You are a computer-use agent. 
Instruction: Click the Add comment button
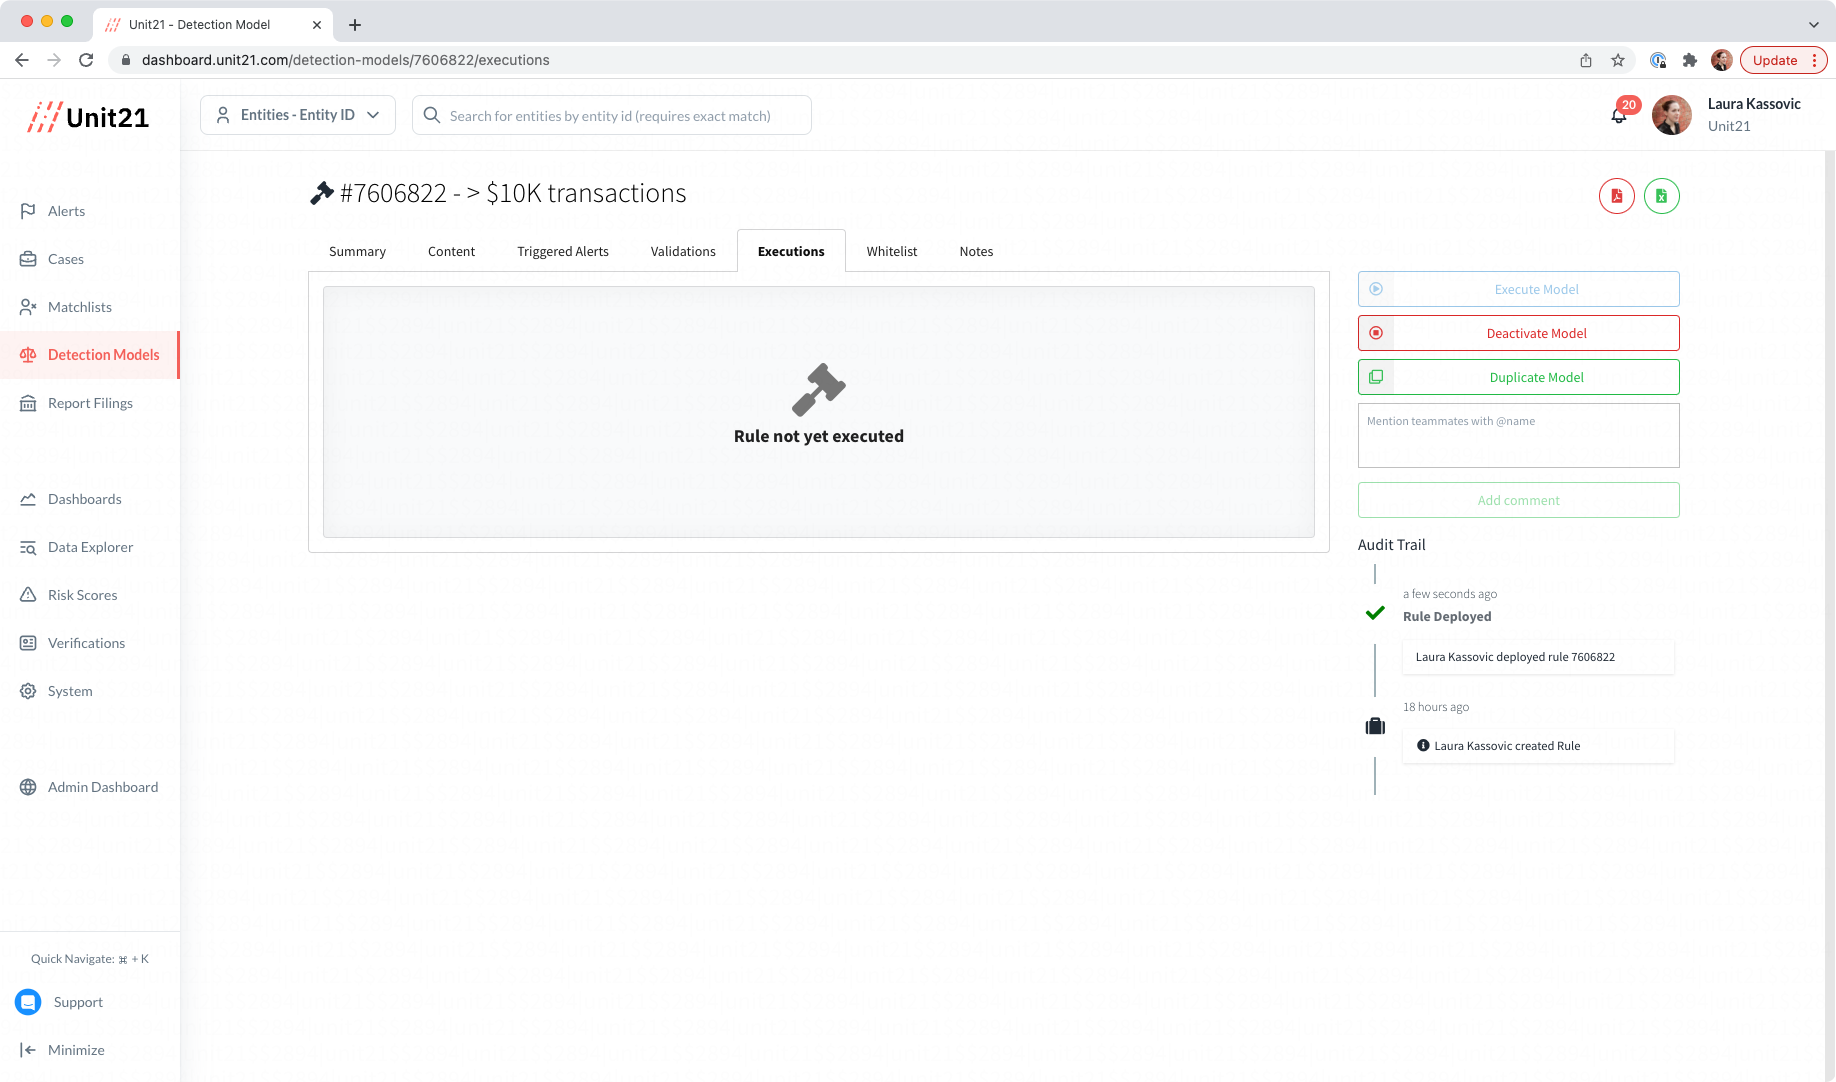pyautogui.click(x=1518, y=500)
